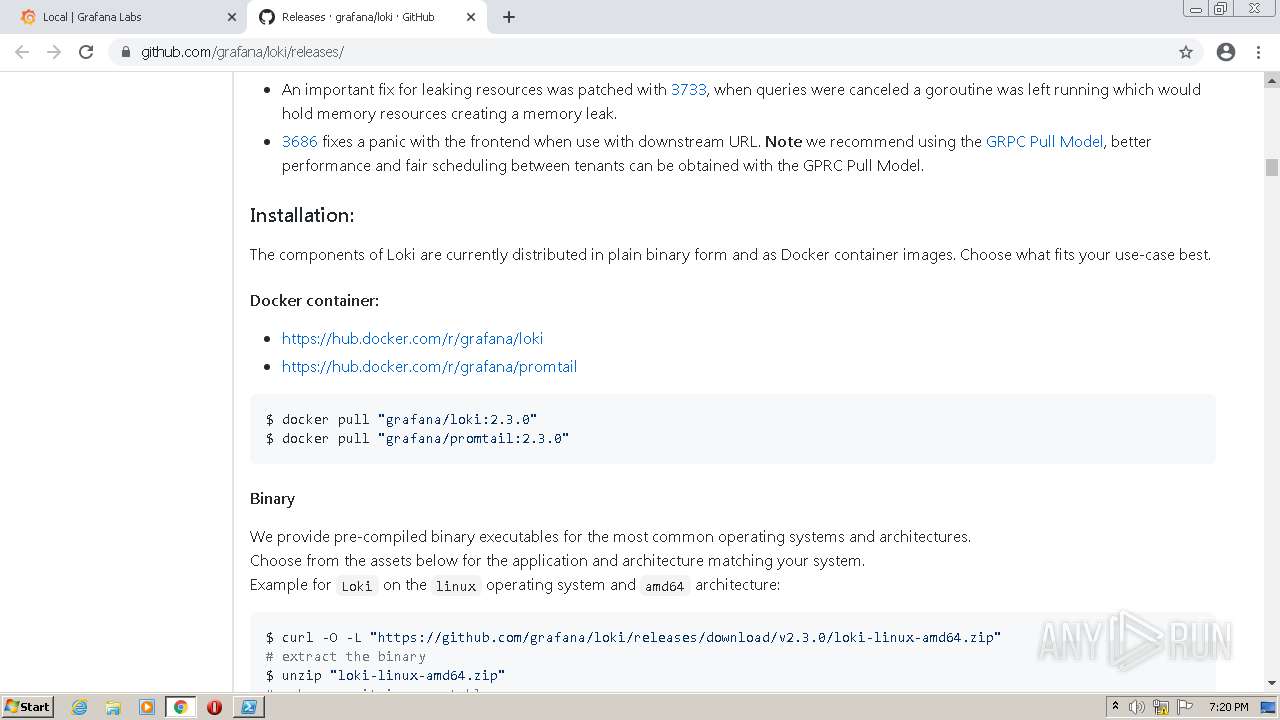Open the blue taskbar application icon
The width and height of the screenshot is (1280, 720).
[248, 707]
